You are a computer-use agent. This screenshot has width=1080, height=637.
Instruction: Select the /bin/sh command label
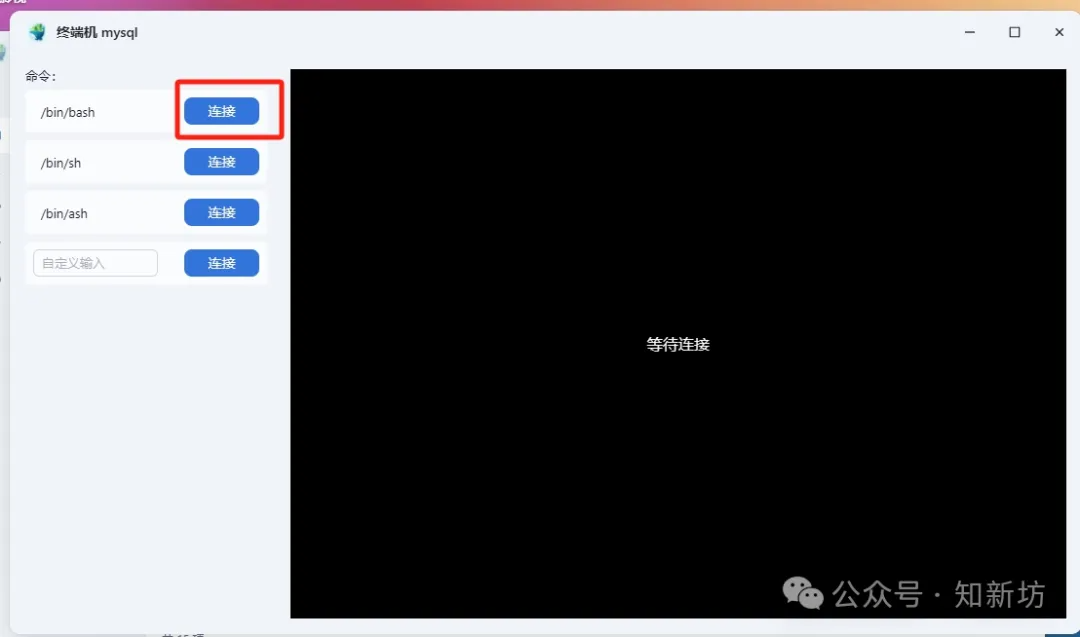(61, 163)
